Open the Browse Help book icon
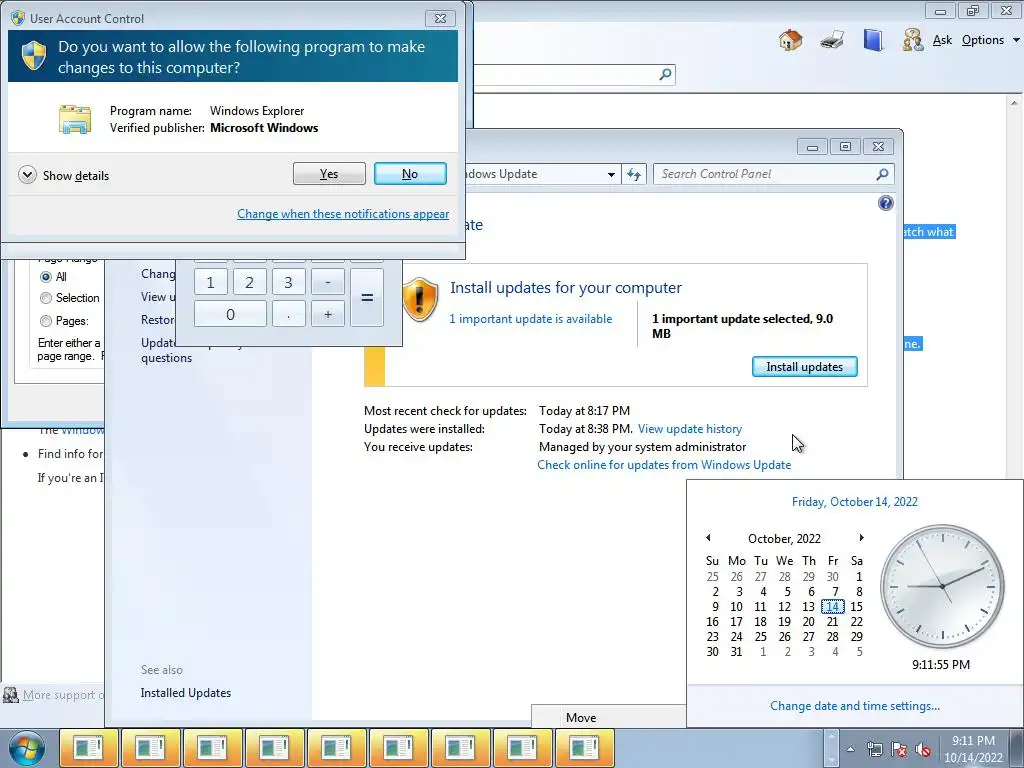This screenshot has height=768, width=1024. point(872,40)
